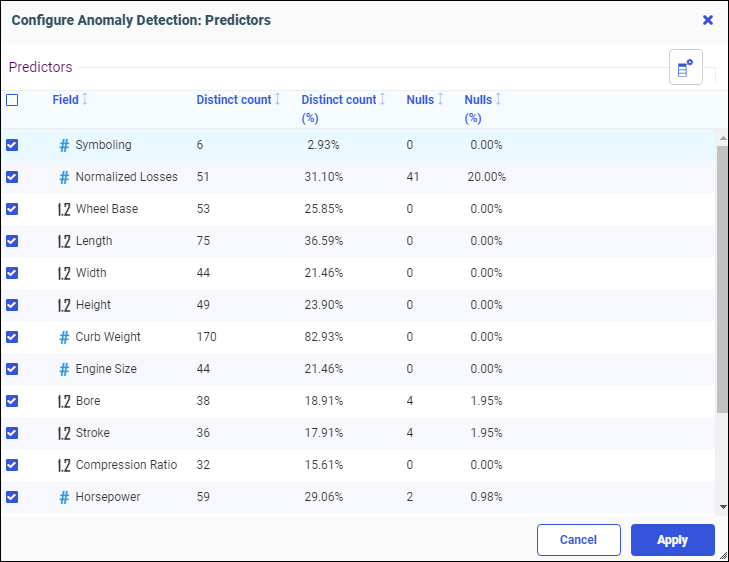Viewport: 729px width, 562px height.
Task: Click the Distinct count (%) column header
Action: [339, 100]
